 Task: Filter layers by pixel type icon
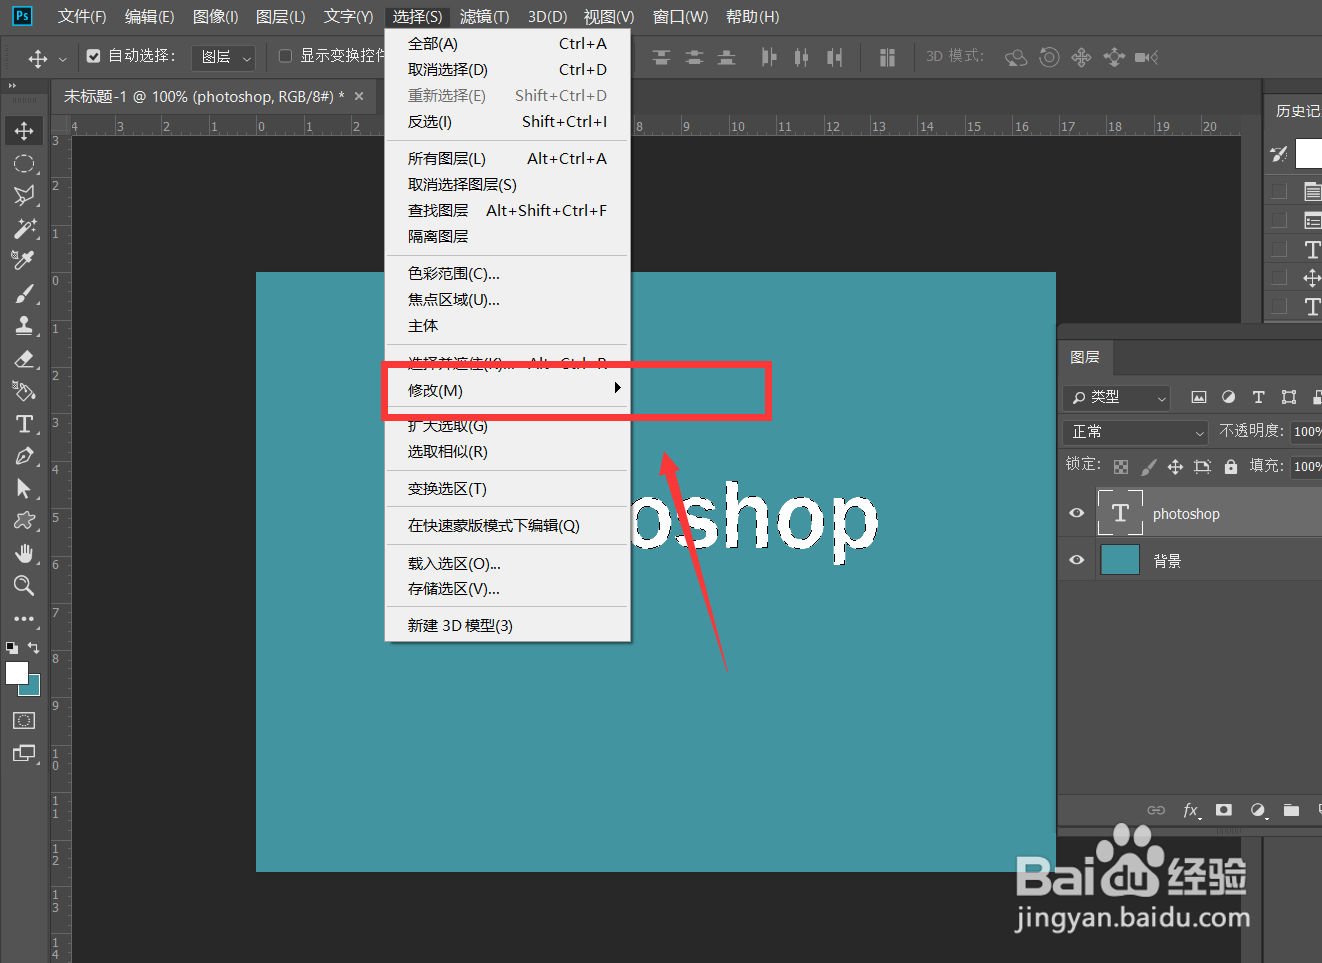point(1199,397)
